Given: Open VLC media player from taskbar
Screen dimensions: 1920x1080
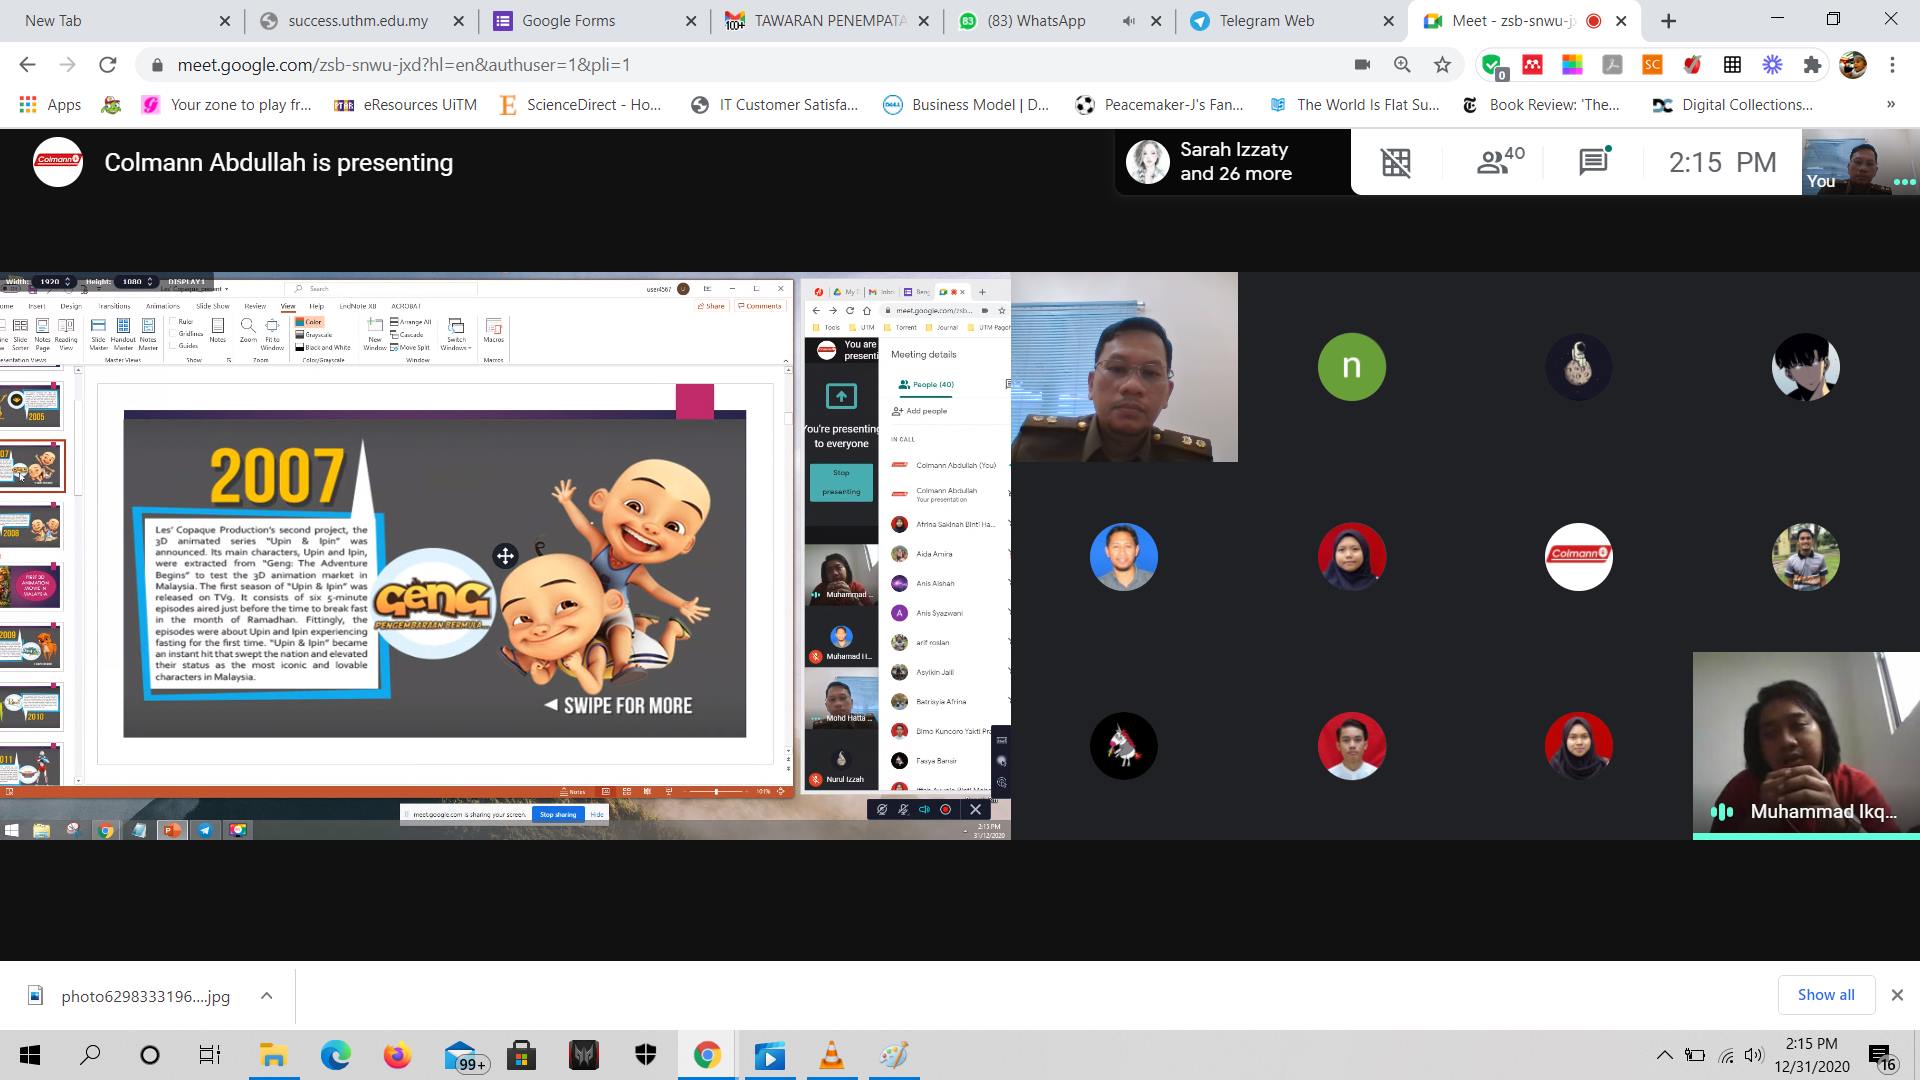Looking at the screenshot, I should point(832,1056).
